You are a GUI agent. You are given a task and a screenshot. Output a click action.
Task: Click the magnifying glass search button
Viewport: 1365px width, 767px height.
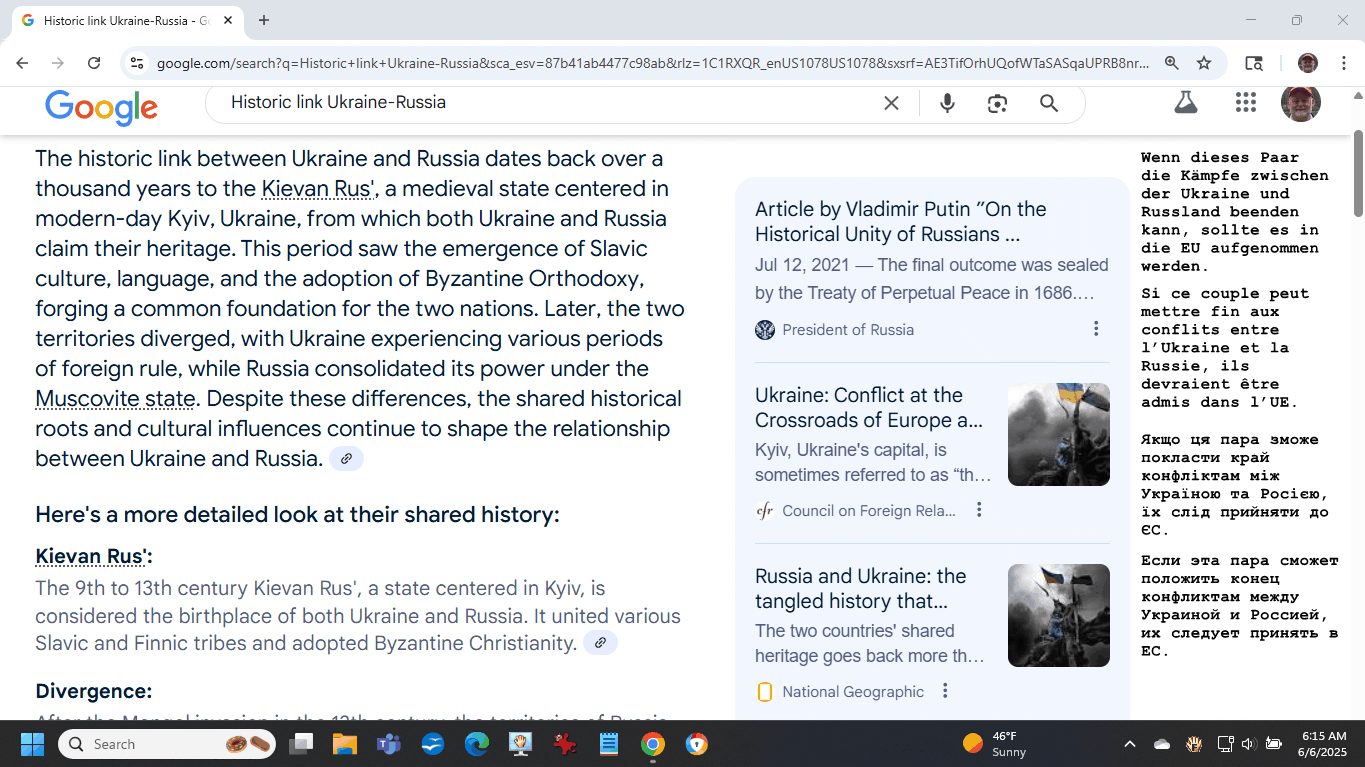(x=1048, y=103)
